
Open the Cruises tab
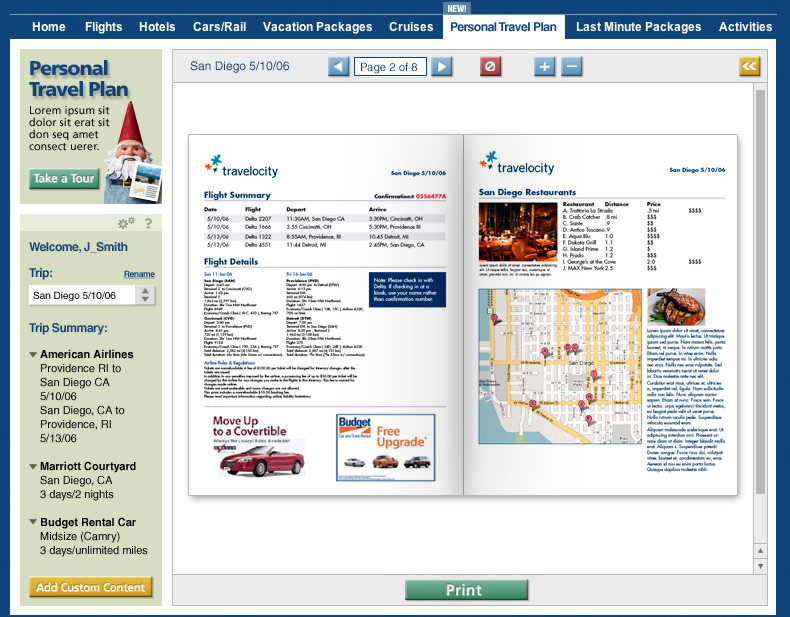[x=411, y=27]
